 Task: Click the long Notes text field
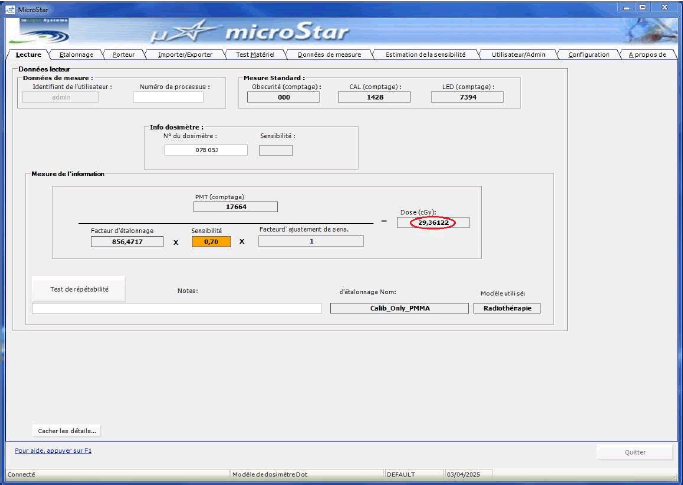[177, 308]
